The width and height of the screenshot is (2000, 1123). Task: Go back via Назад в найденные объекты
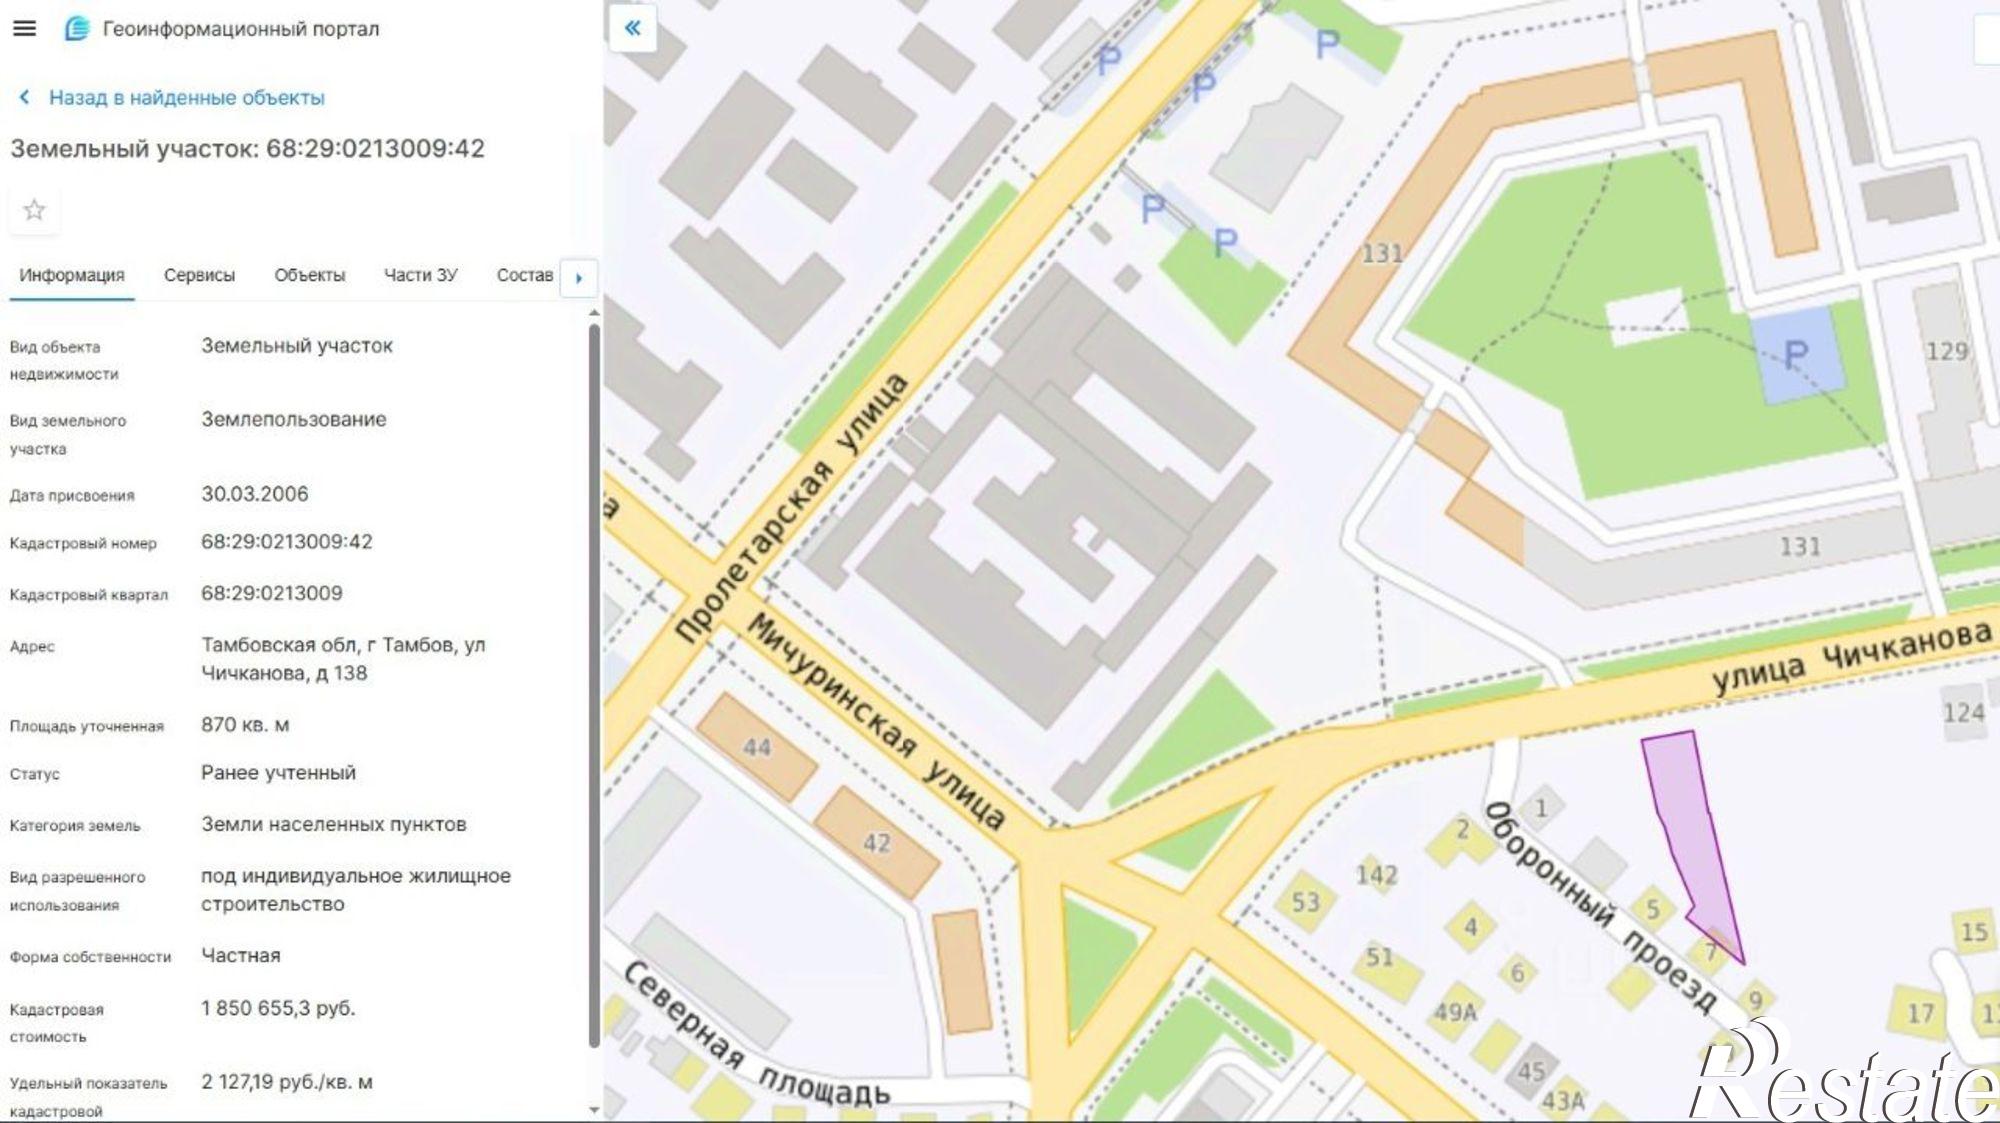tap(186, 97)
